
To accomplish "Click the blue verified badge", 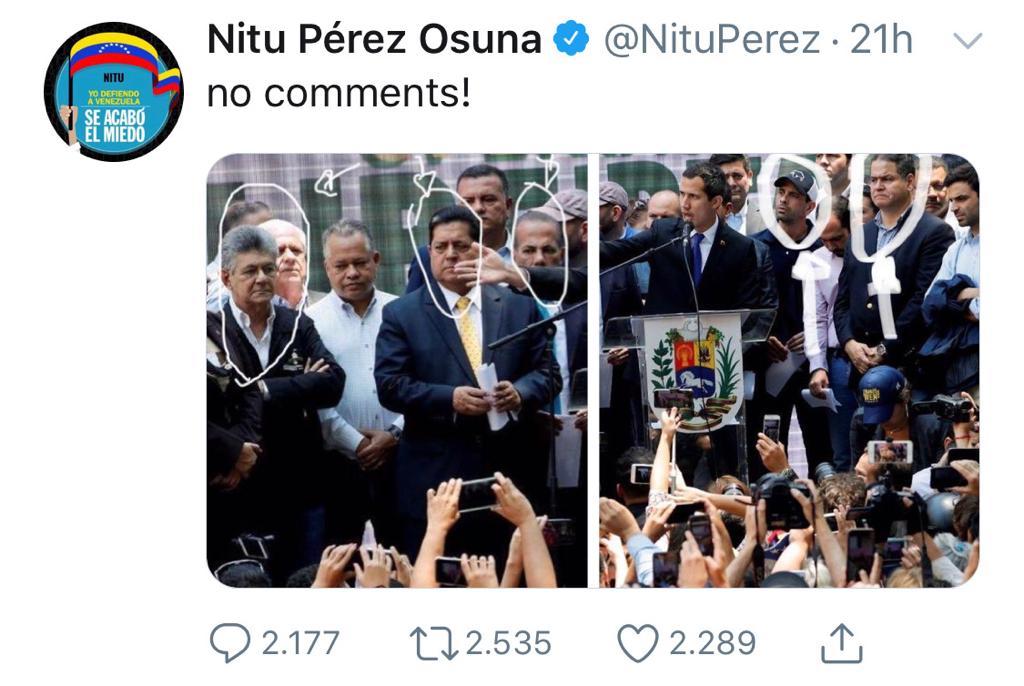I will tap(571, 39).
